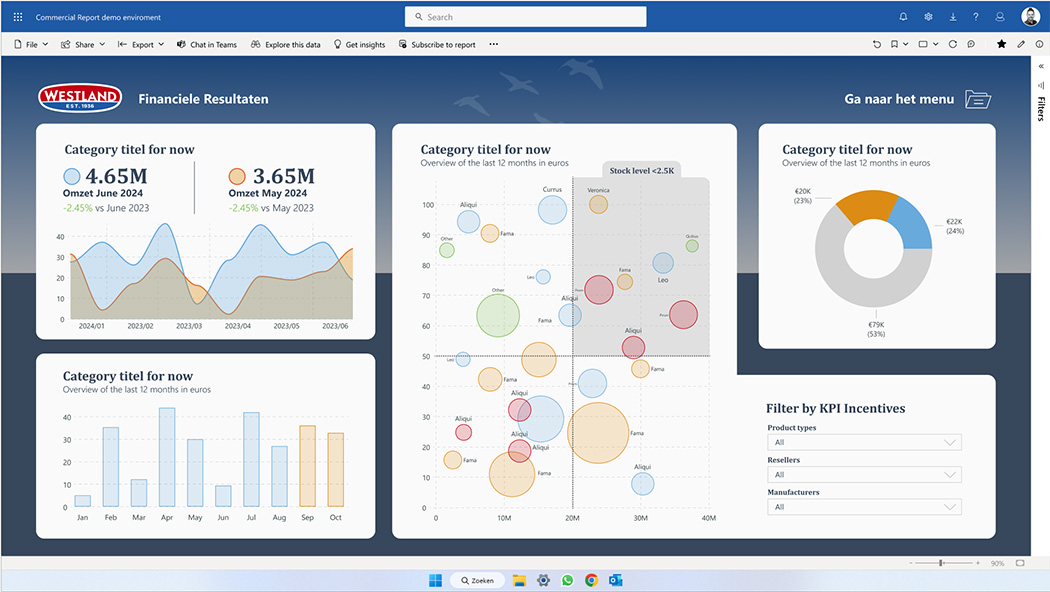Mark the report as favorite with the star
The width and height of the screenshot is (1050, 592).
click(x=1000, y=44)
